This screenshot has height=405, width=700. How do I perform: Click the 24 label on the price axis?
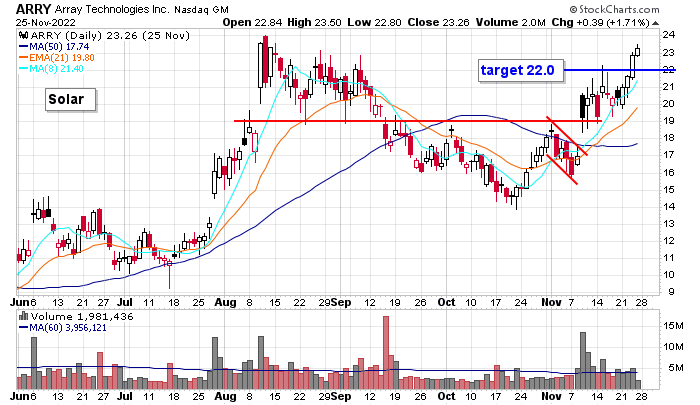(x=668, y=35)
